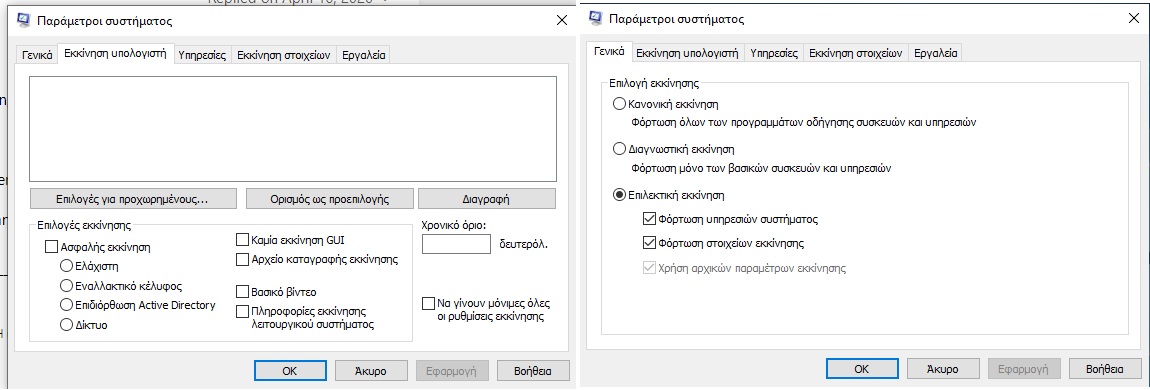
Task: Open Εκκίνηση στοιχείων tab in left window
Action: pyautogui.click(x=284, y=55)
